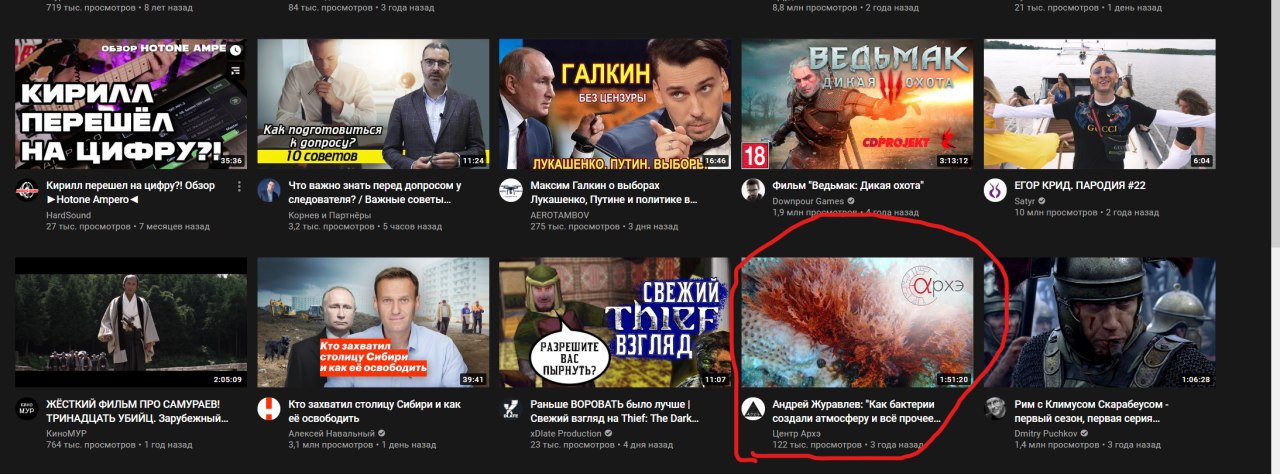Open the Центр Архэ channel avatar

752,409
